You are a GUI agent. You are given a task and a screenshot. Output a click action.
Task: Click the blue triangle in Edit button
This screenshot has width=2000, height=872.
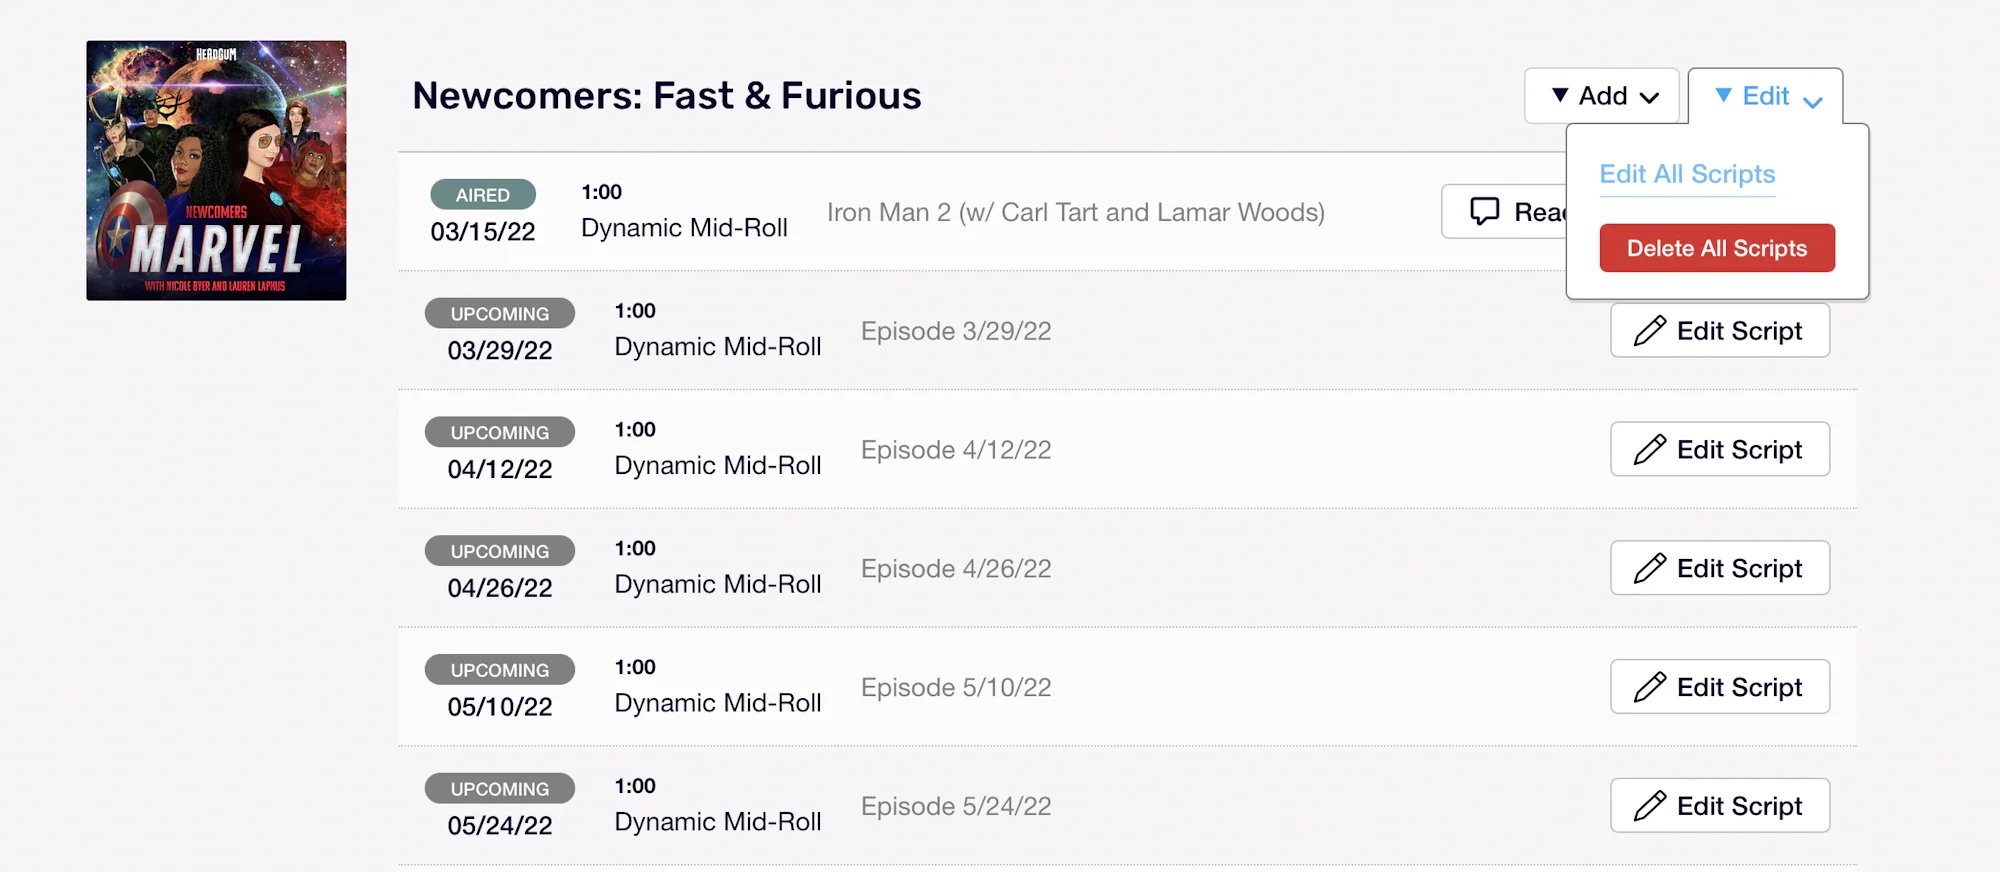1724,95
